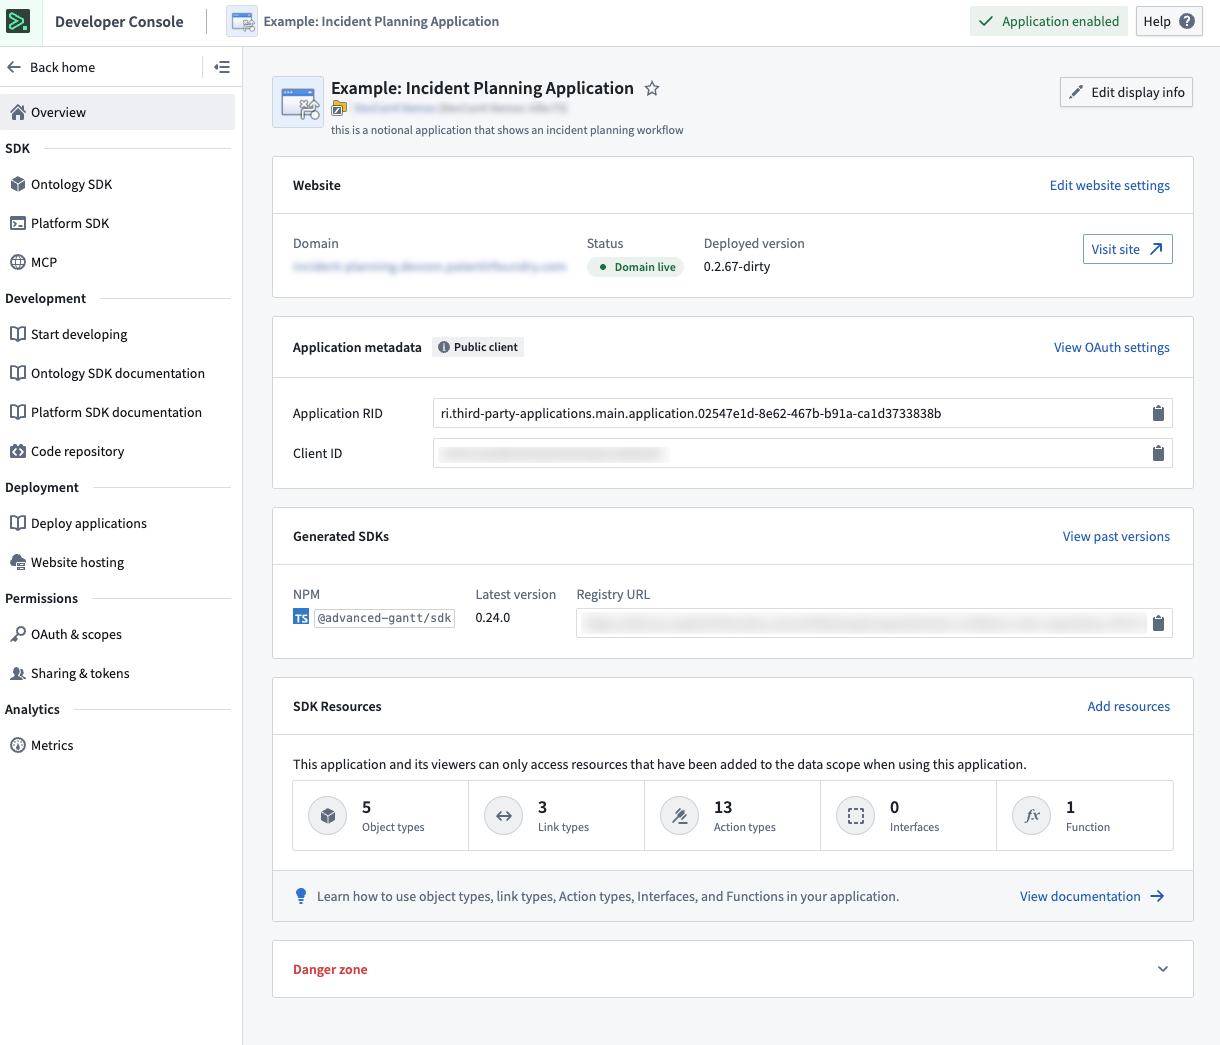Viewport: 1220px width, 1045px height.
Task: Click the 5 Object types count
Action: tap(366, 807)
